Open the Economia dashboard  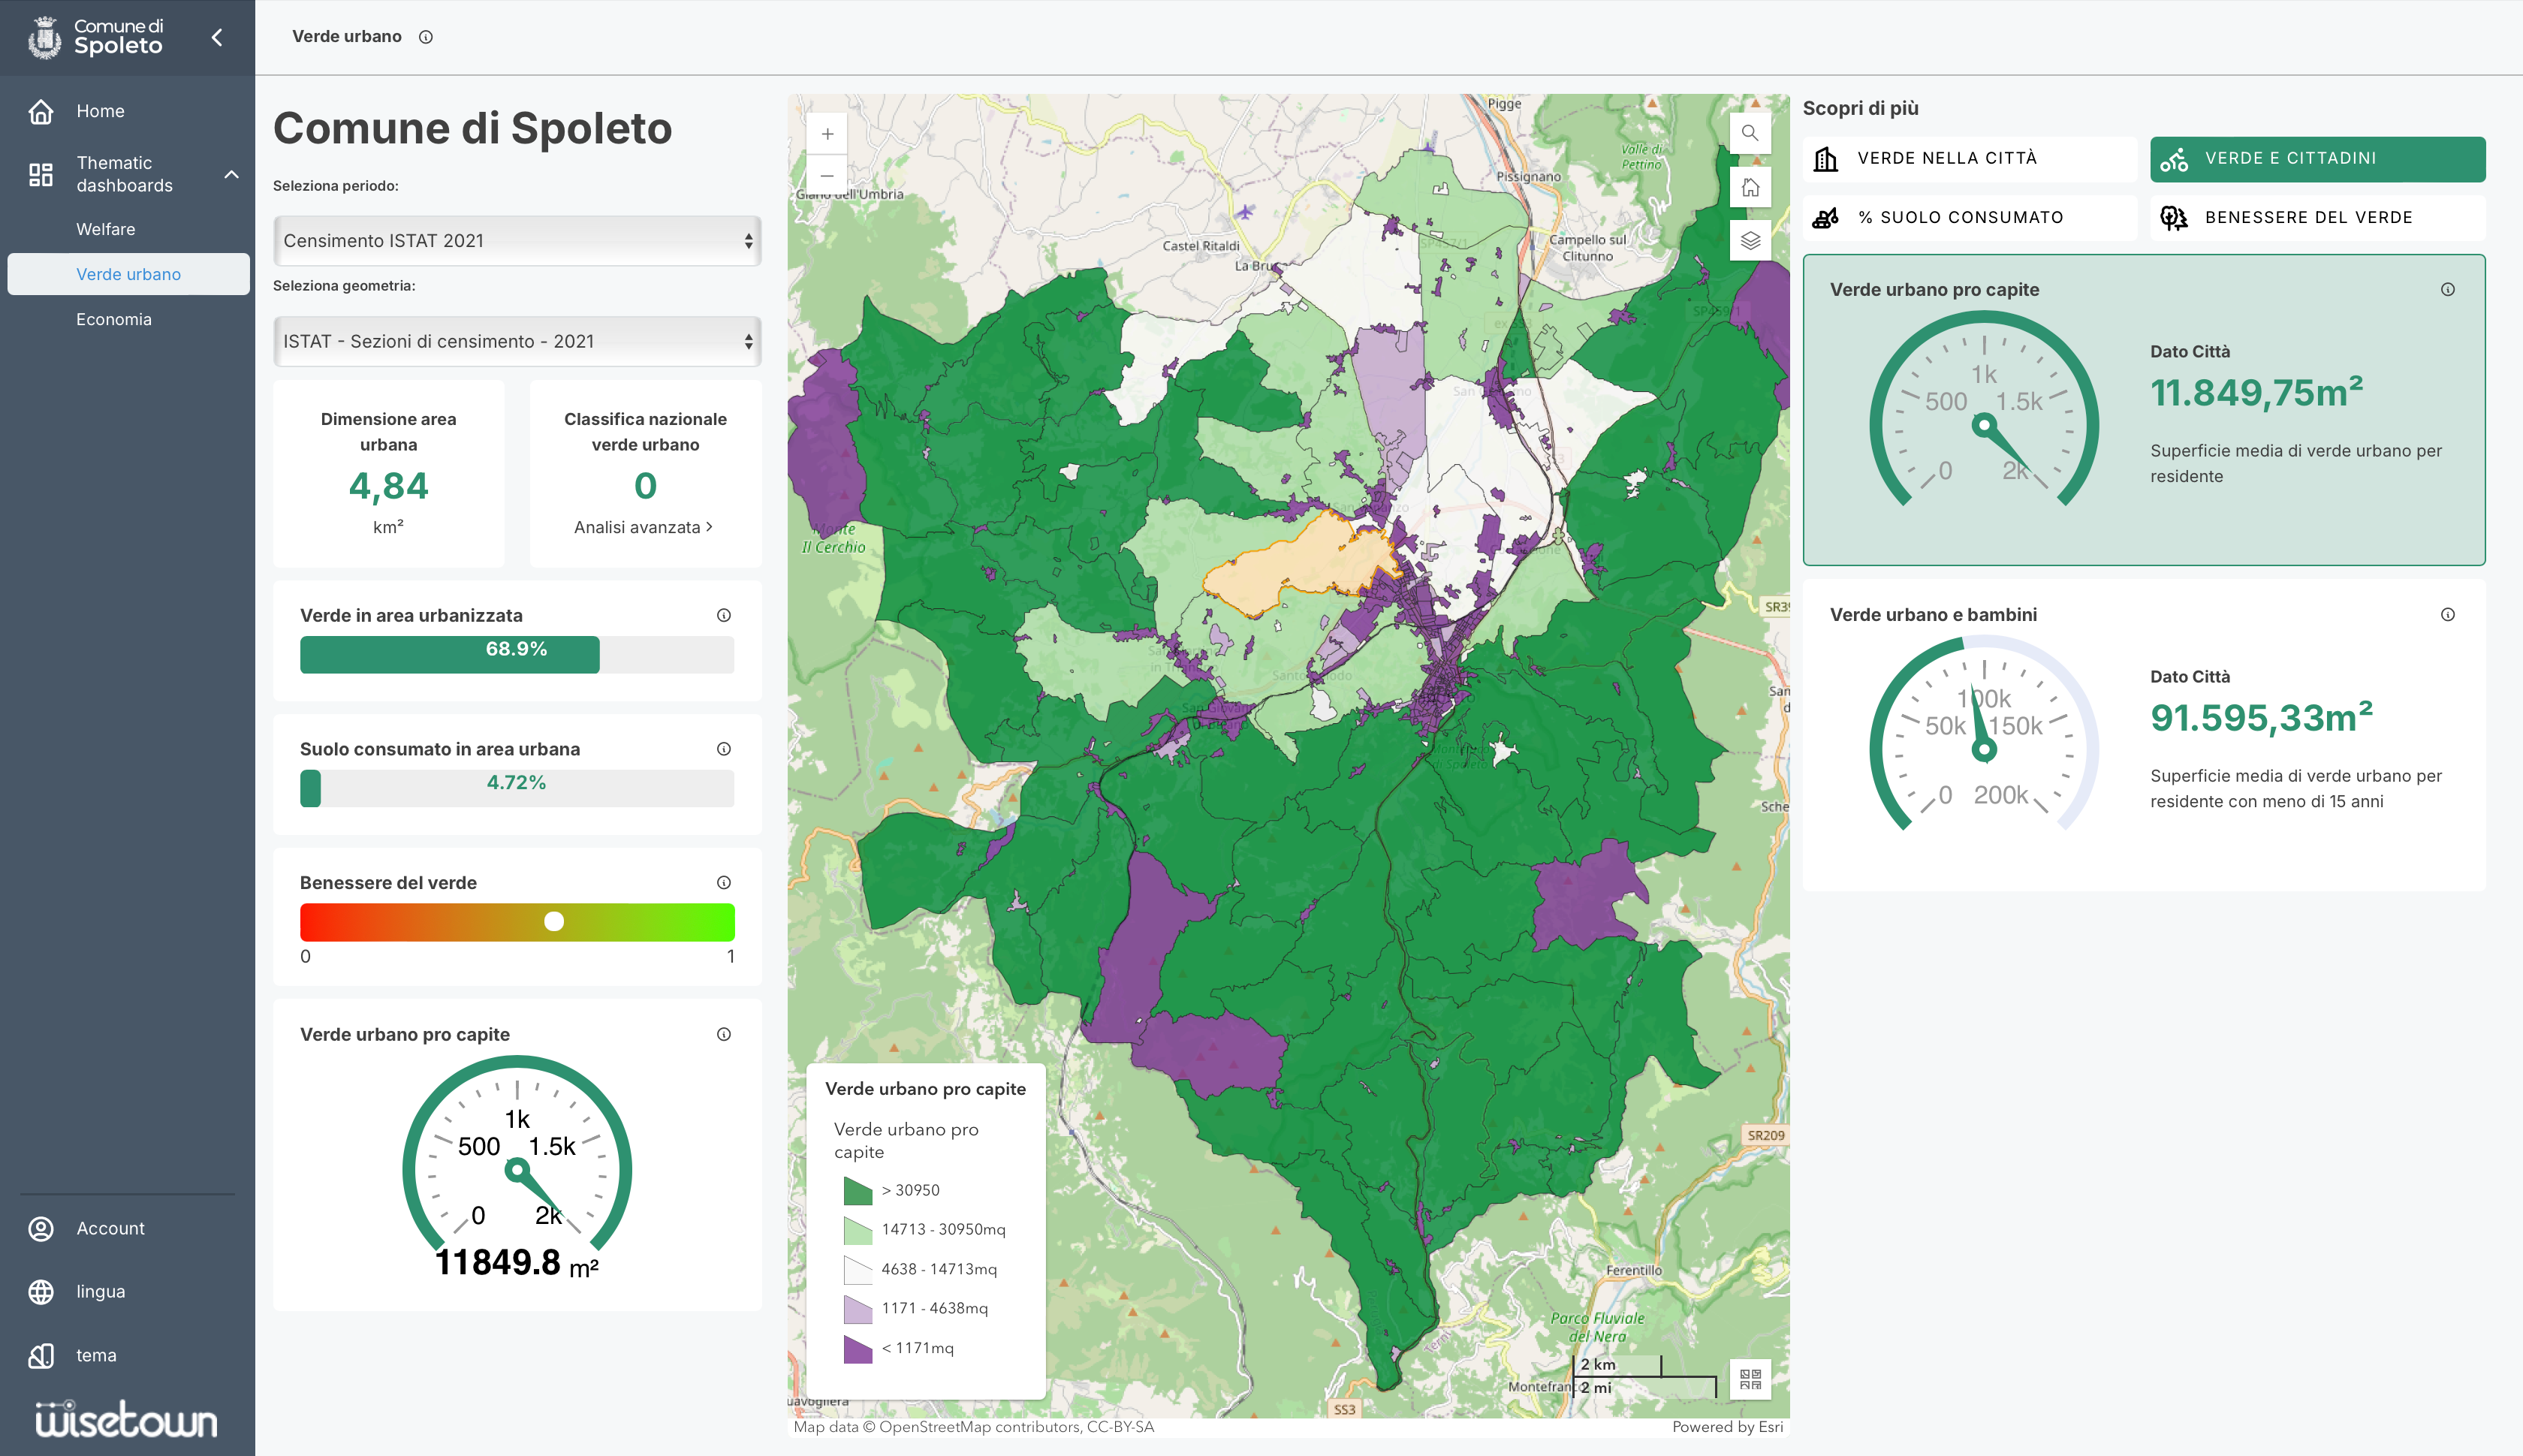(114, 319)
